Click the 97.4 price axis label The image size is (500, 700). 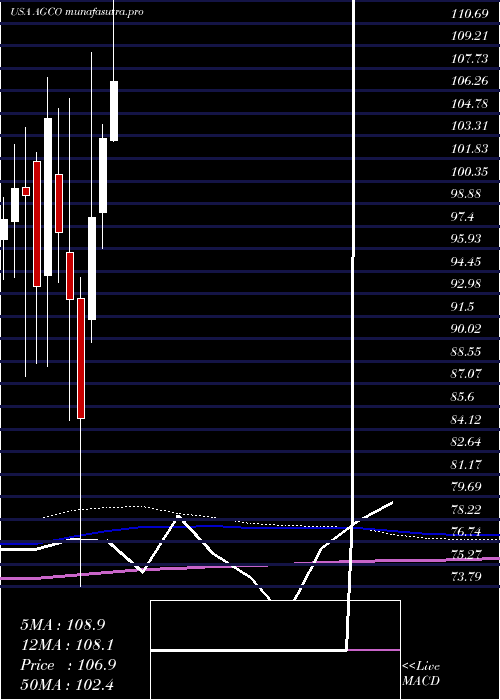tap(463, 217)
